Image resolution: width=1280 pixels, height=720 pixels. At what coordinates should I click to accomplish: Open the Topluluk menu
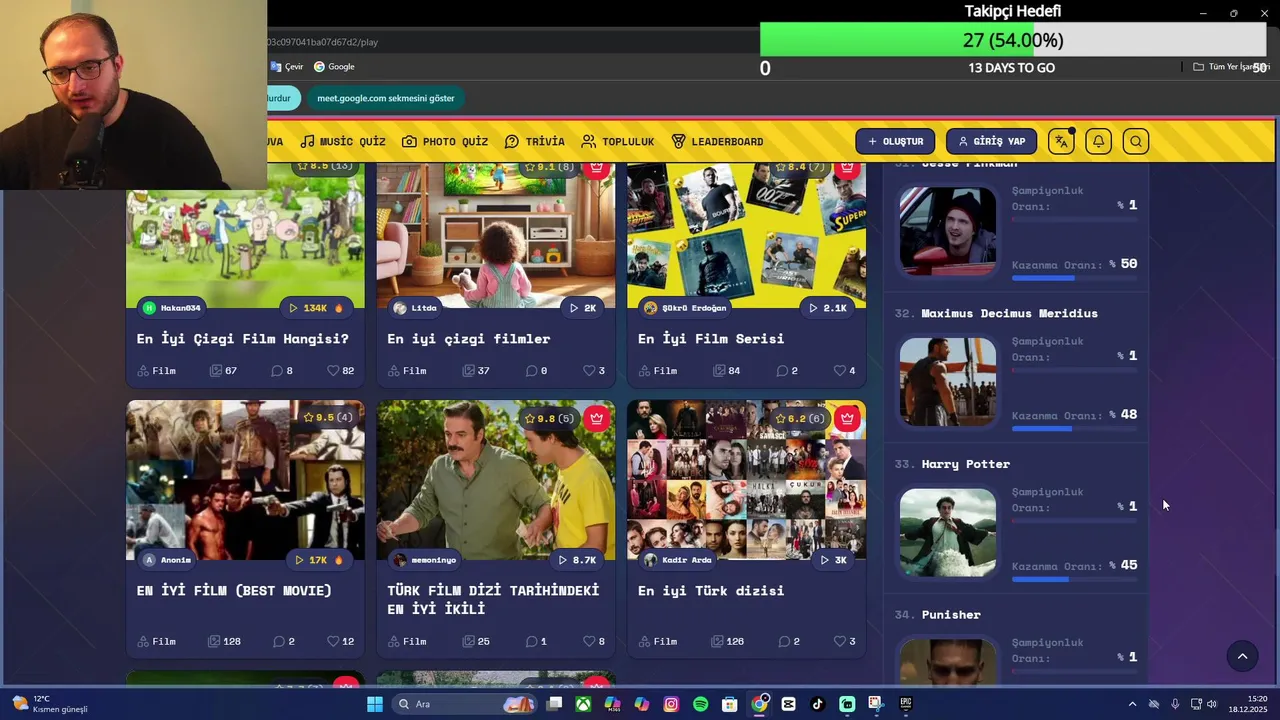pyautogui.click(x=618, y=141)
